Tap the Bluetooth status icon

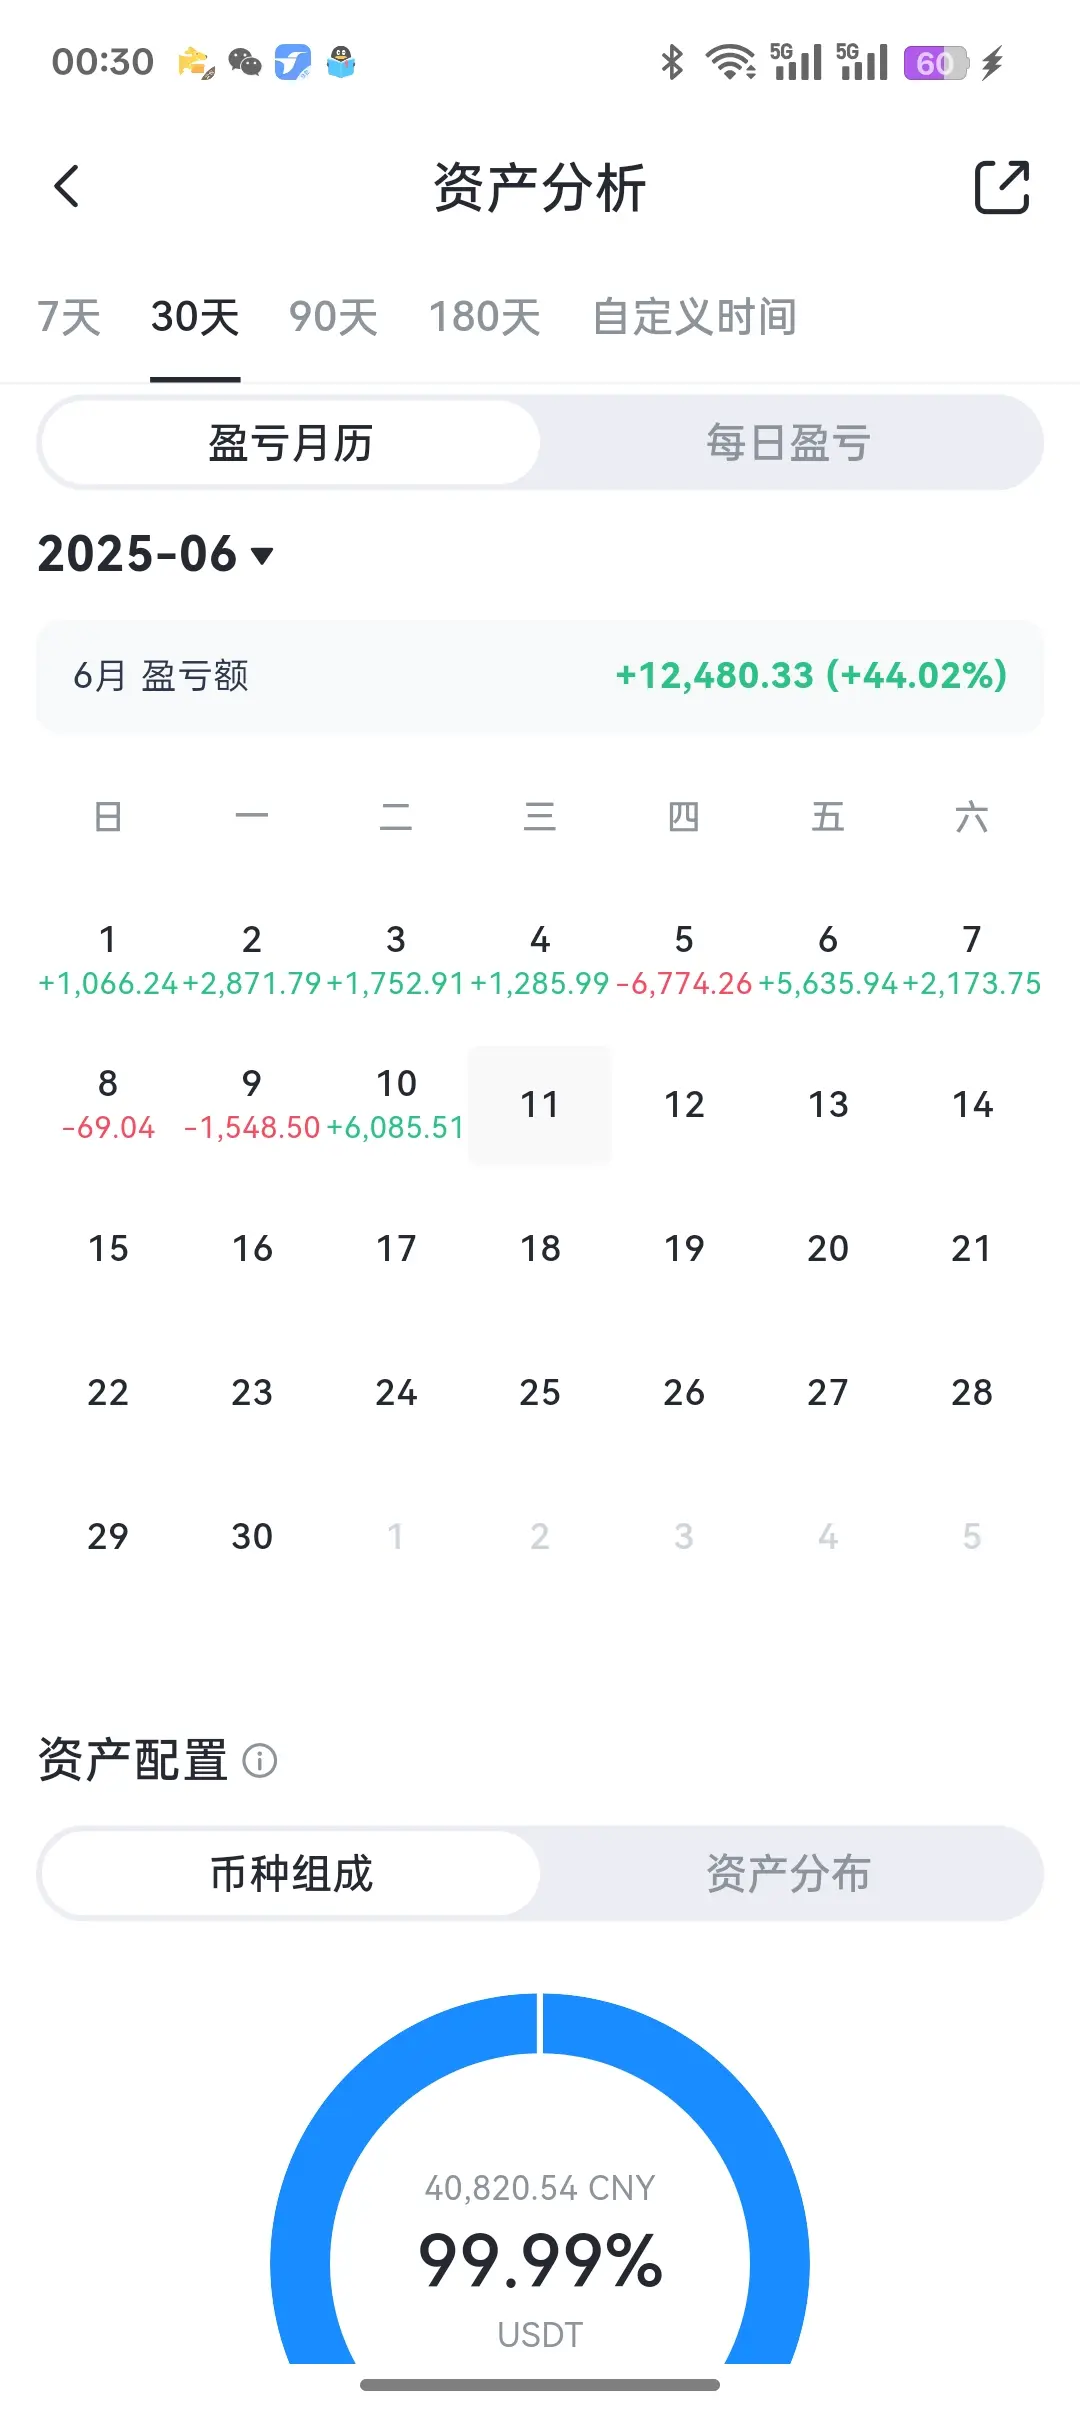pos(672,62)
